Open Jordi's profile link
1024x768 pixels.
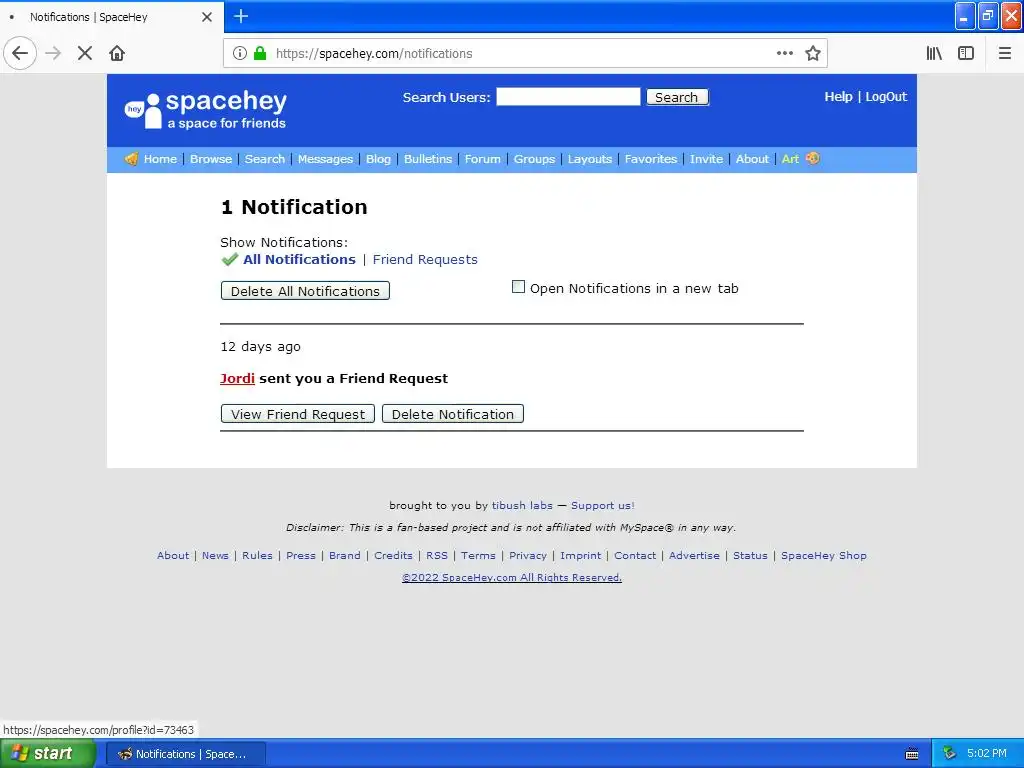coord(237,379)
